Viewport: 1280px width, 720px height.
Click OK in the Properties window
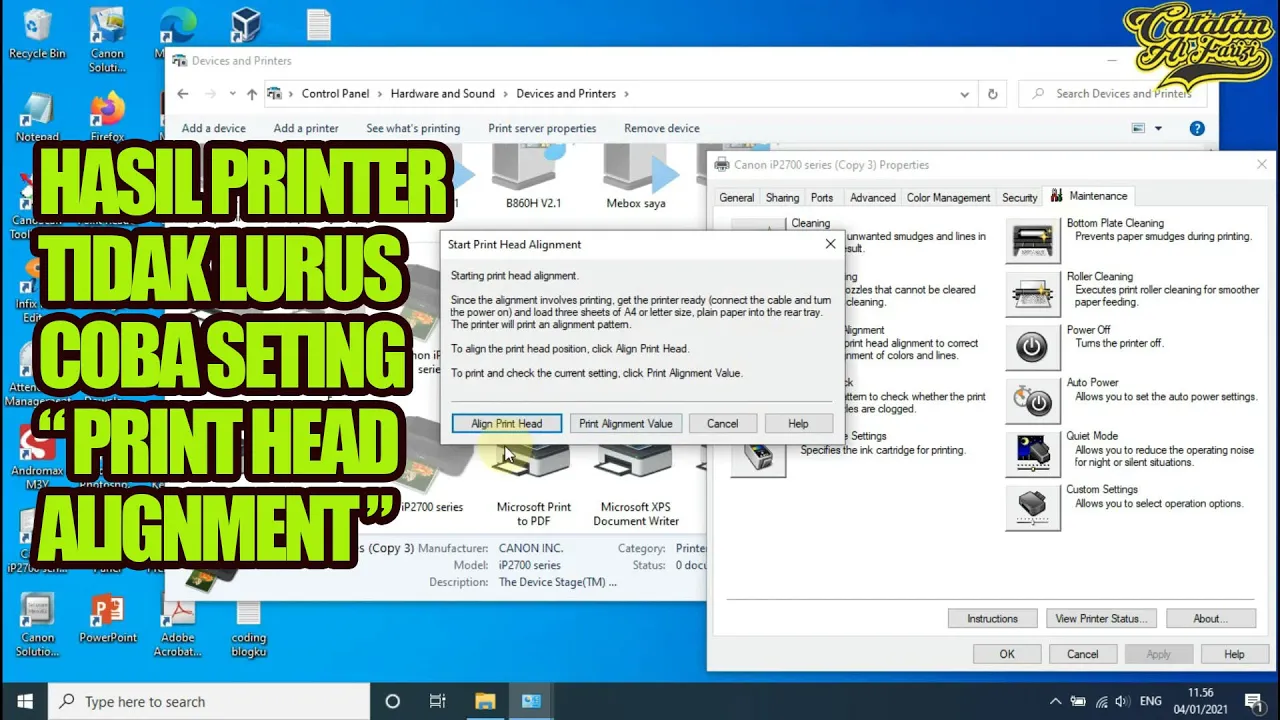point(1007,654)
